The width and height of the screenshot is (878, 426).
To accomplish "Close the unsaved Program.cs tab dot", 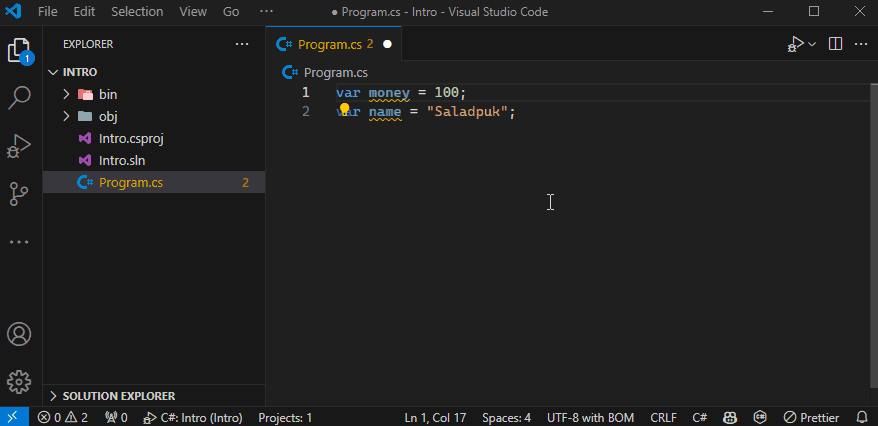I will [x=387, y=44].
